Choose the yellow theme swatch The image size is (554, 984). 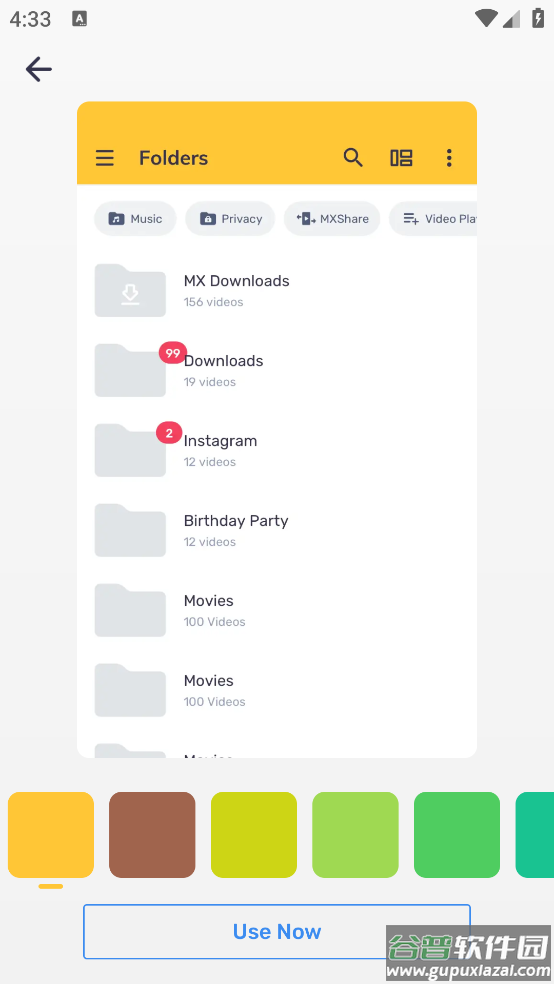(51, 835)
